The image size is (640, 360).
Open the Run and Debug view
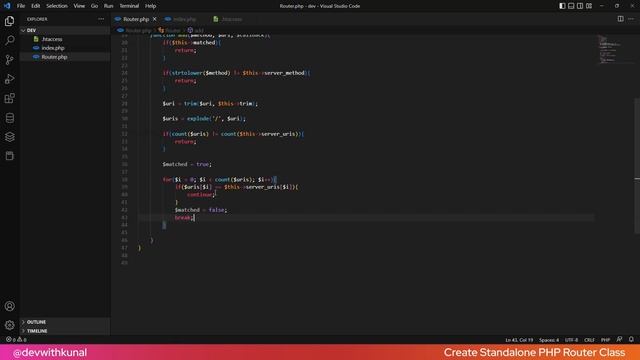(9, 79)
